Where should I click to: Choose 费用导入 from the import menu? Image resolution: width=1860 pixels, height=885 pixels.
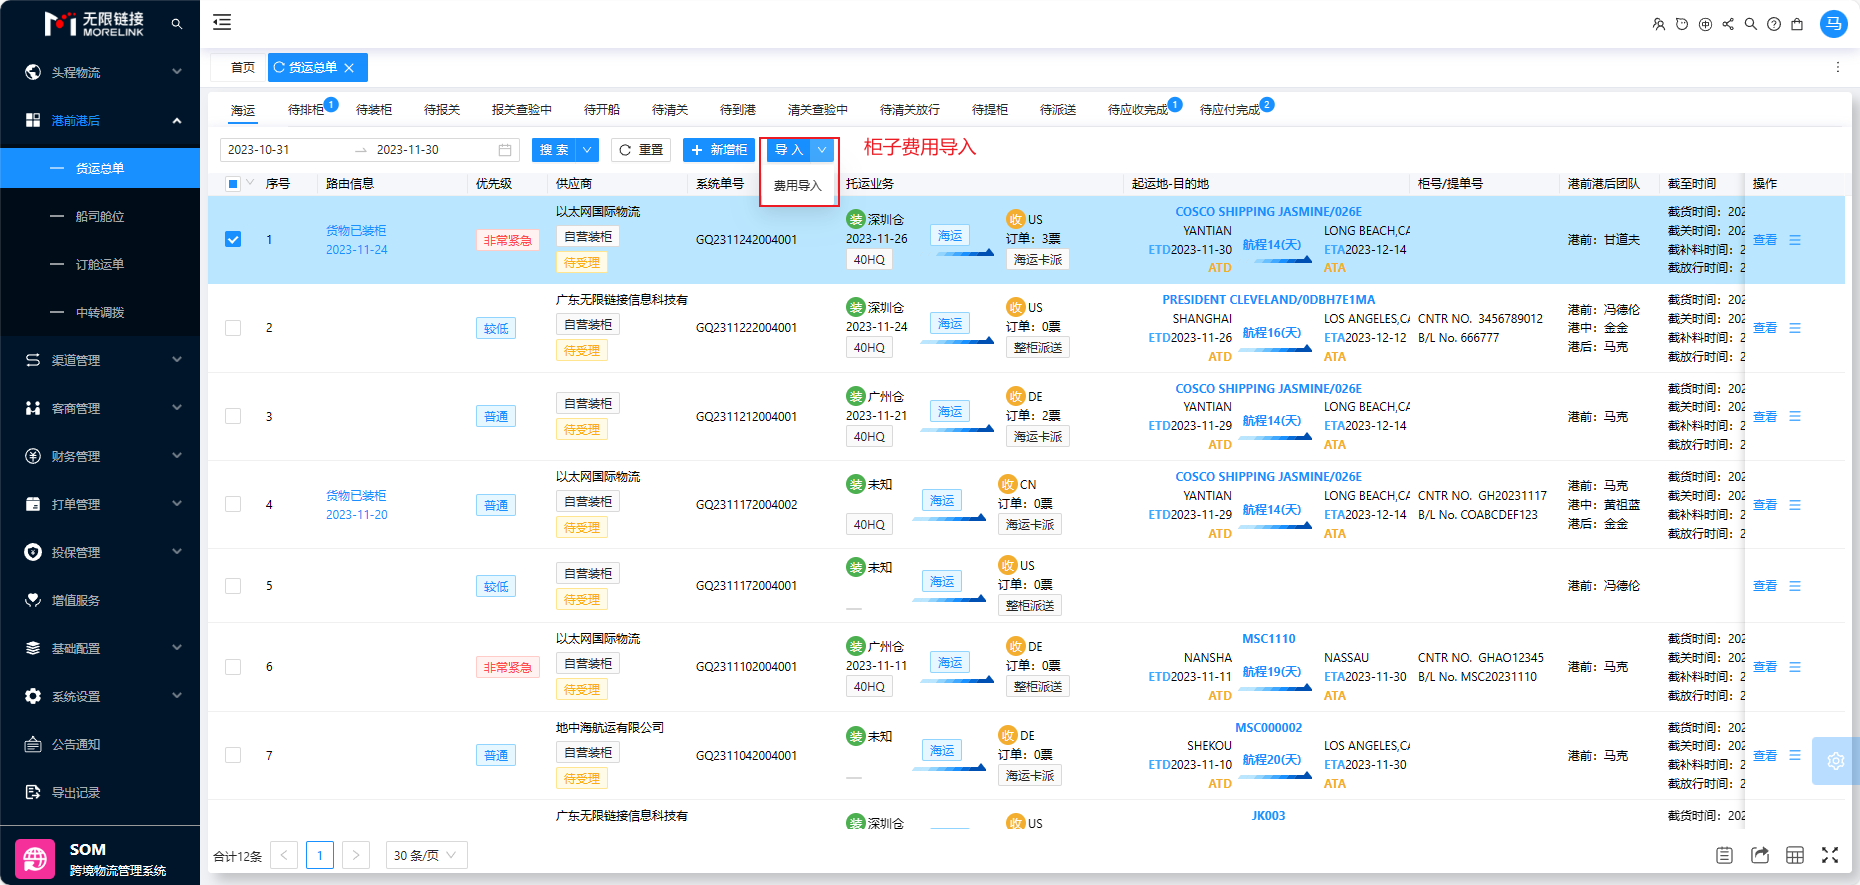click(797, 186)
